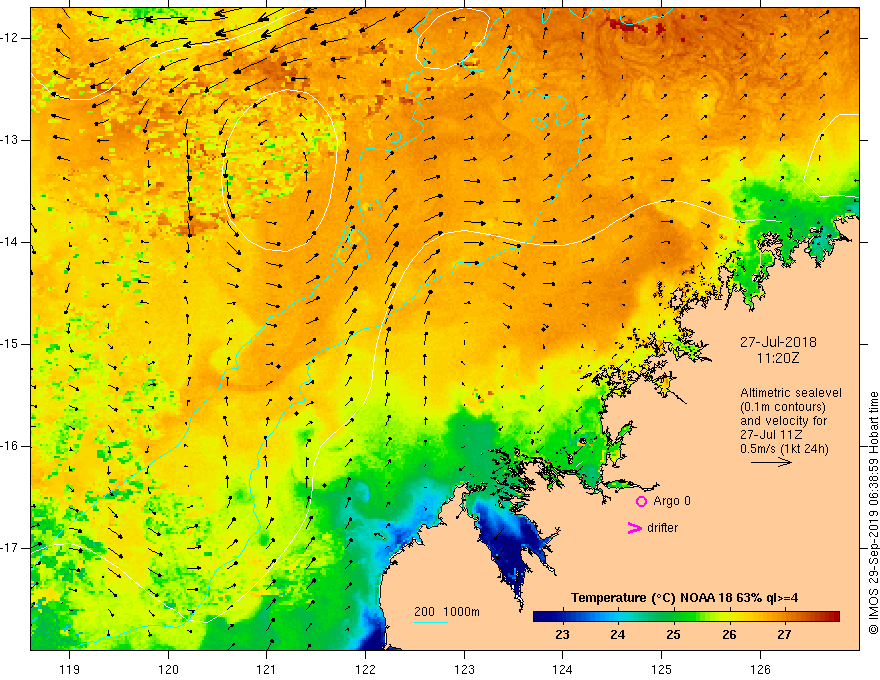880x680 pixels.
Task: Click color bar tick label 25
Action: (673, 635)
